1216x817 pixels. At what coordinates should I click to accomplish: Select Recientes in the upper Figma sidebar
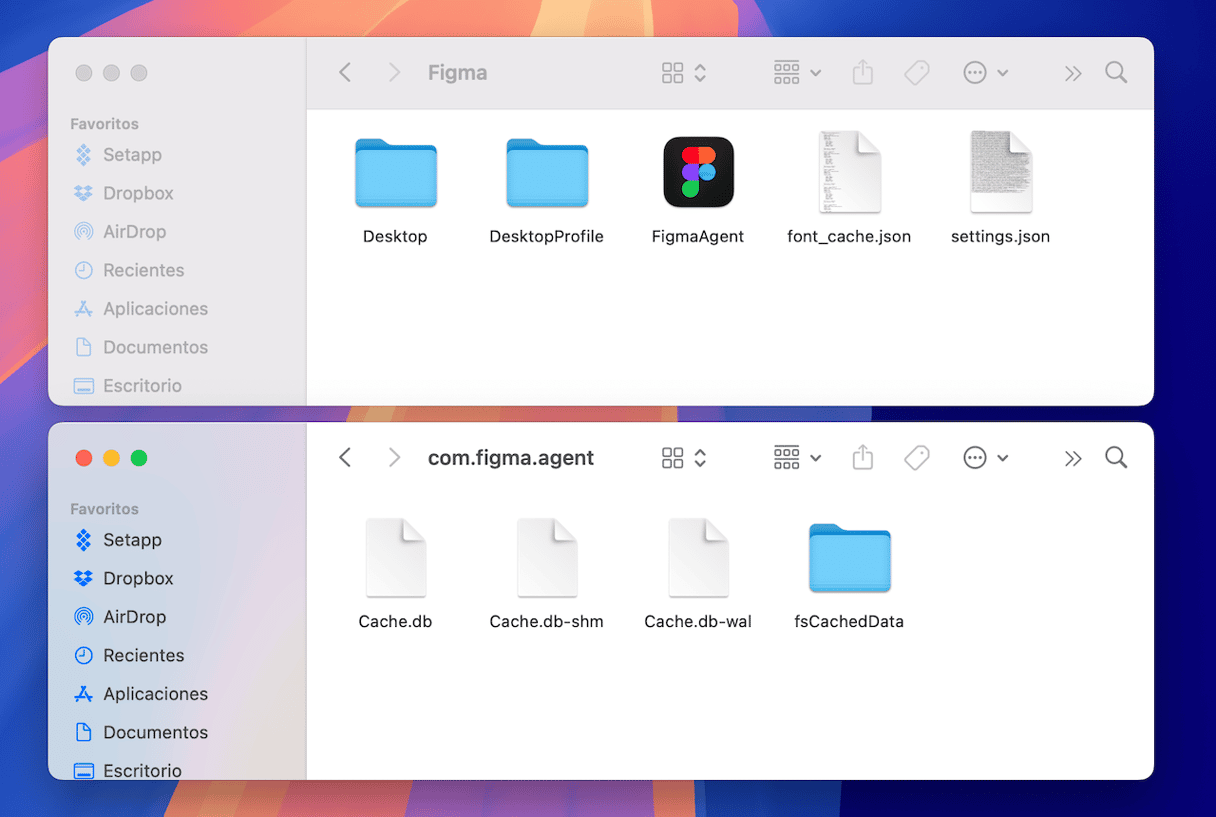[x=143, y=270]
